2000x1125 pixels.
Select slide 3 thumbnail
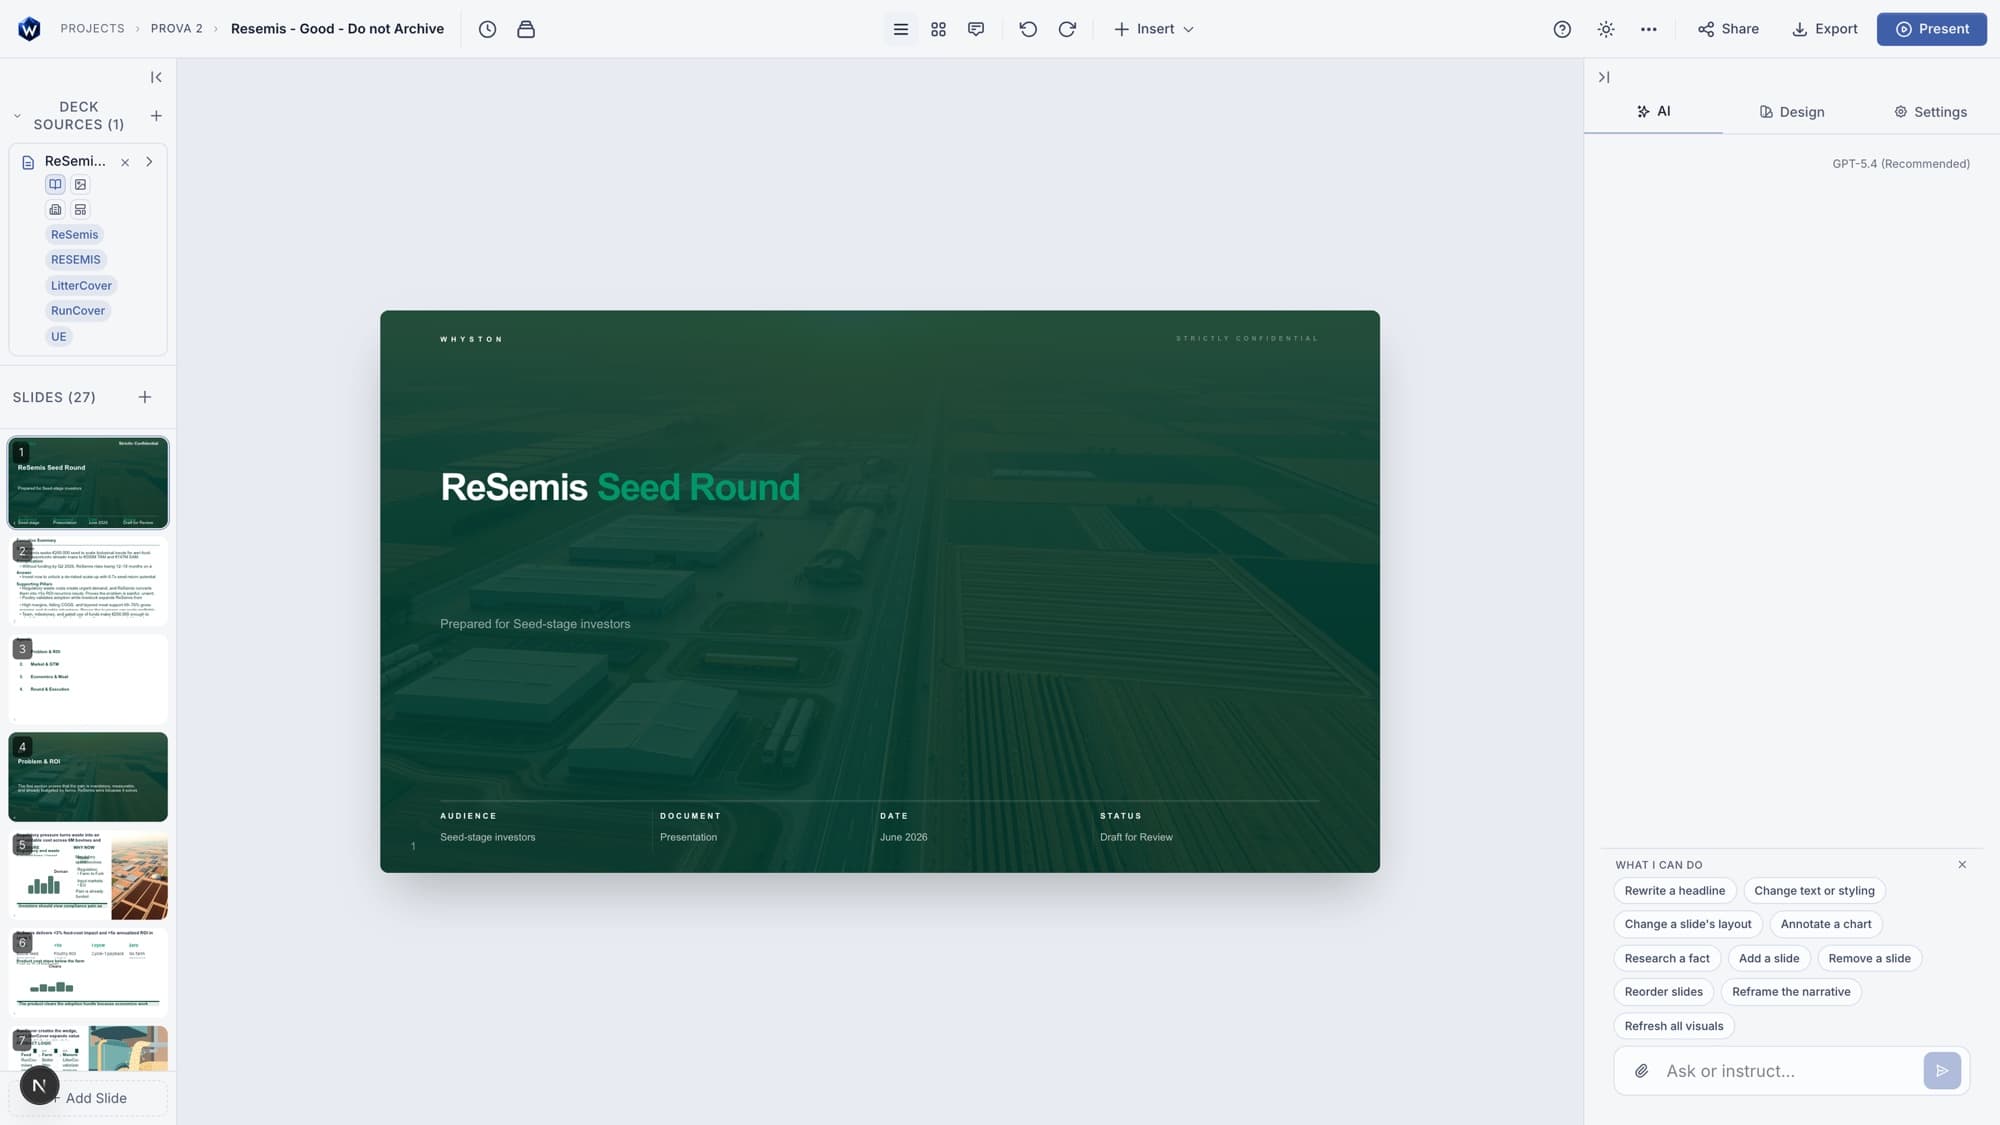(x=88, y=679)
